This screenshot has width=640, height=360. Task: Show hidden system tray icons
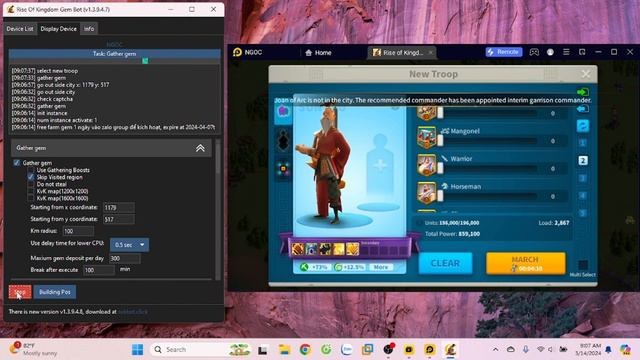click(x=495, y=350)
